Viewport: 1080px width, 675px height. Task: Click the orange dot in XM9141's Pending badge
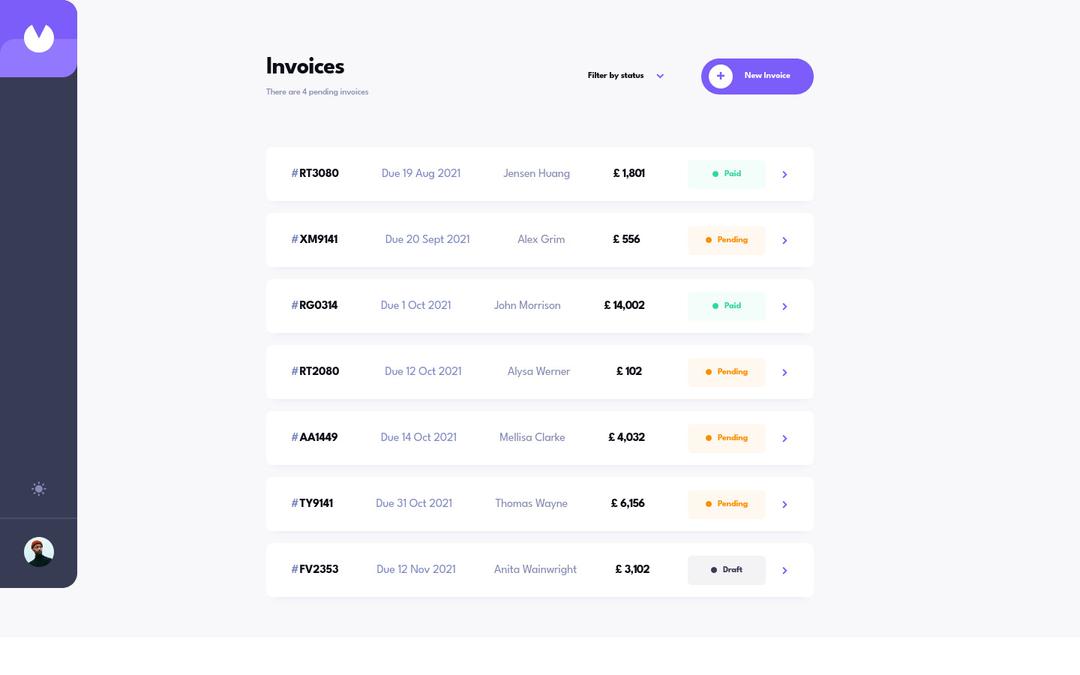coord(710,240)
